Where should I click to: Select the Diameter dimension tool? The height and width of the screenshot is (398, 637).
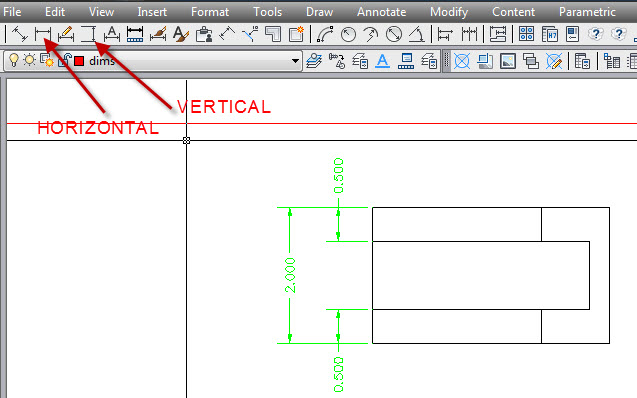pyautogui.click(x=394, y=34)
